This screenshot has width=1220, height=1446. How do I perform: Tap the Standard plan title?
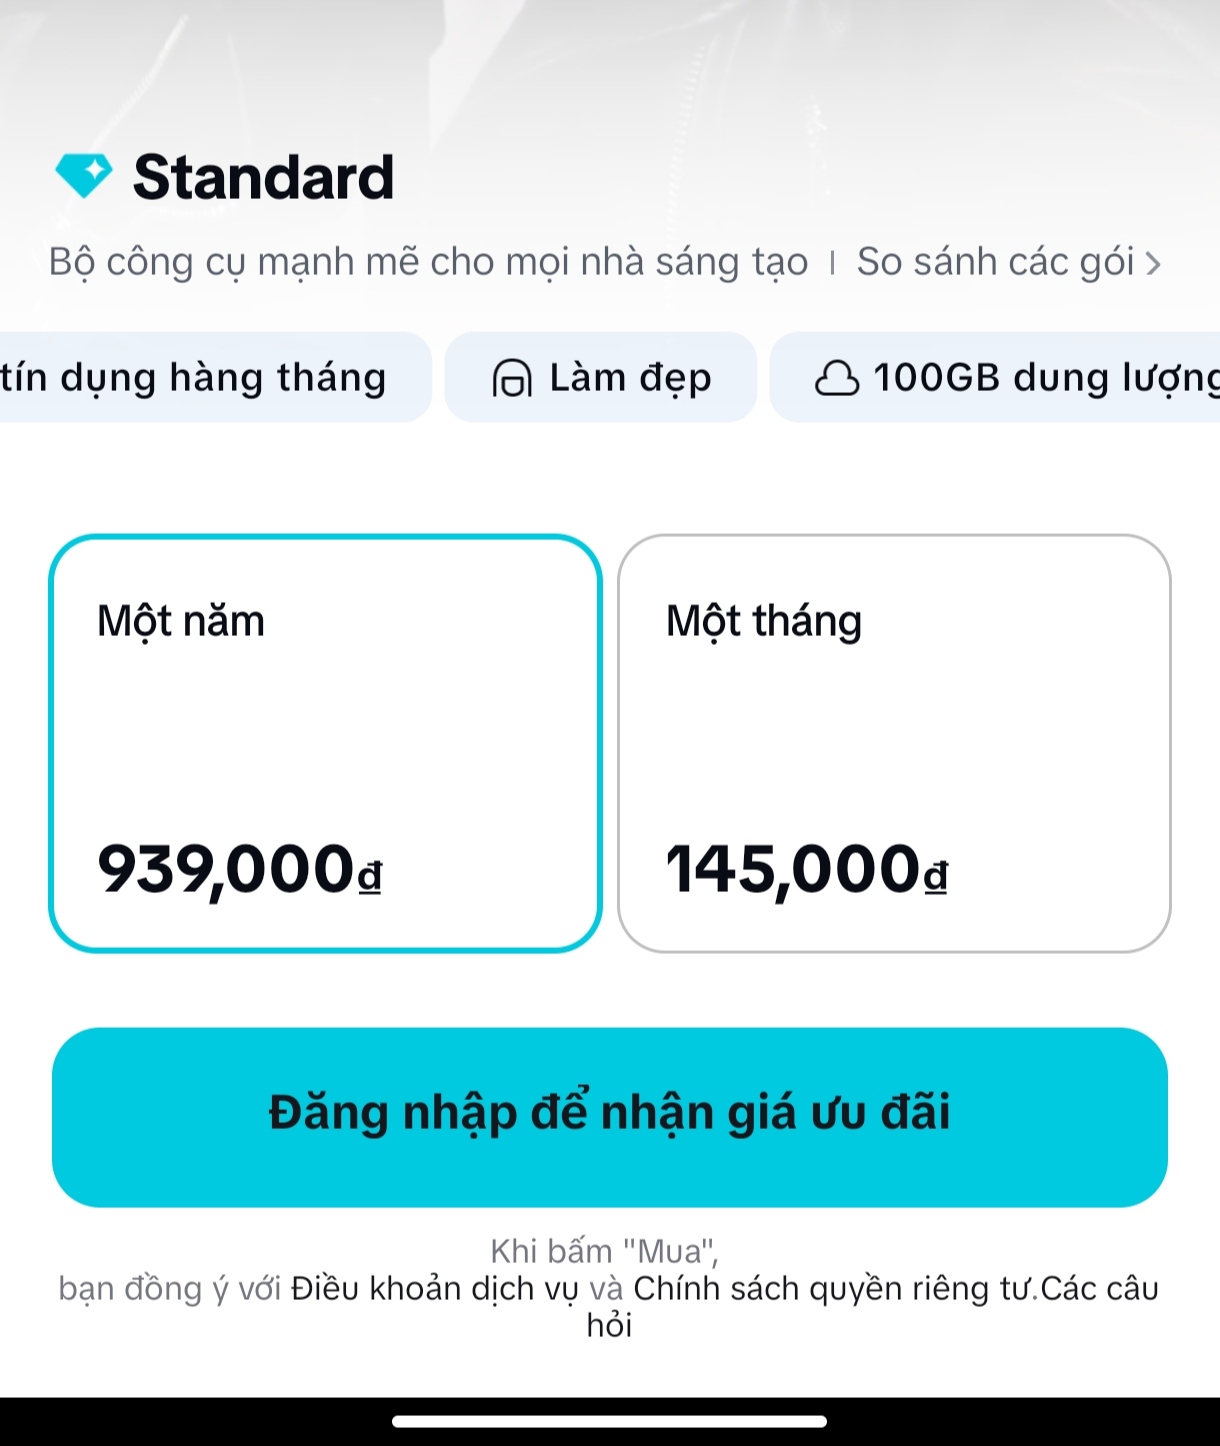coord(263,177)
